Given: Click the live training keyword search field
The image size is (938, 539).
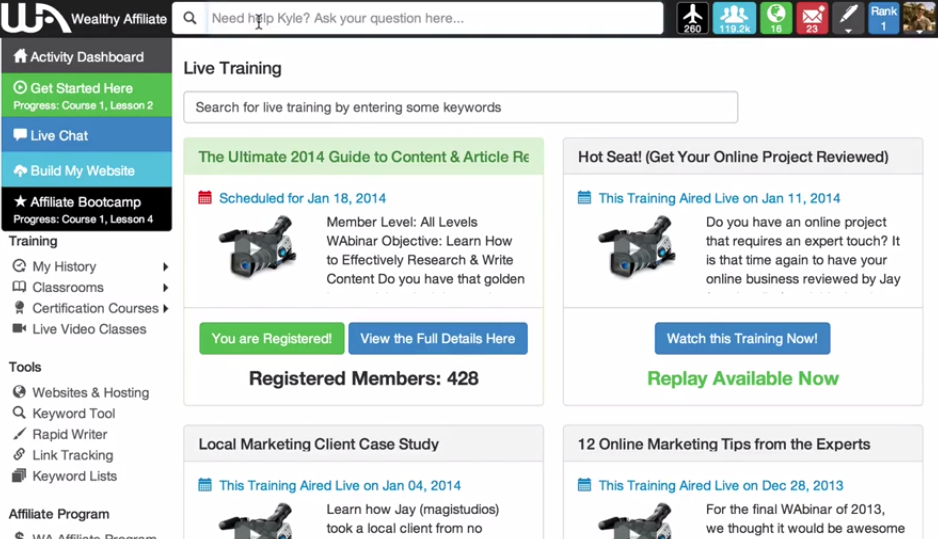Looking at the screenshot, I should (x=461, y=107).
